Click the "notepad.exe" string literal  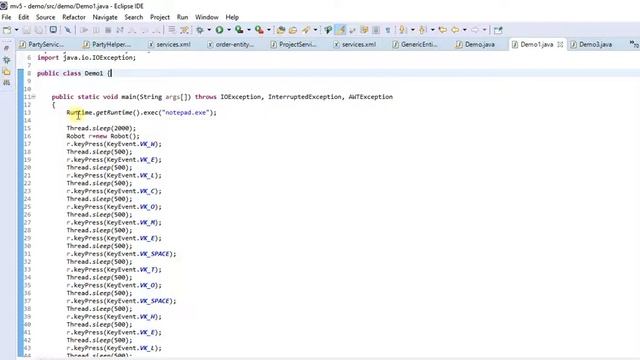pos(186,113)
